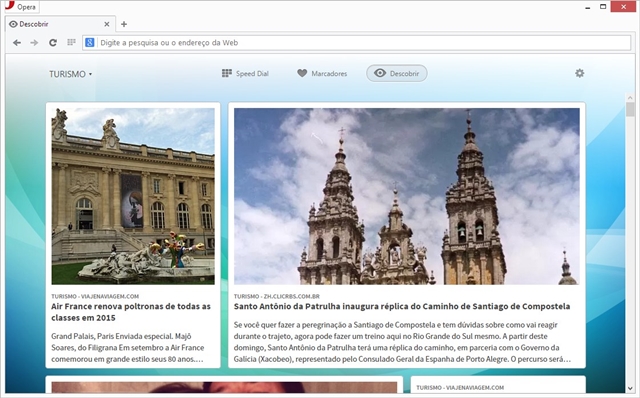Read the Grand Palais article summary text
Screen dimensions: 640x398
click(x=128, y=348)
